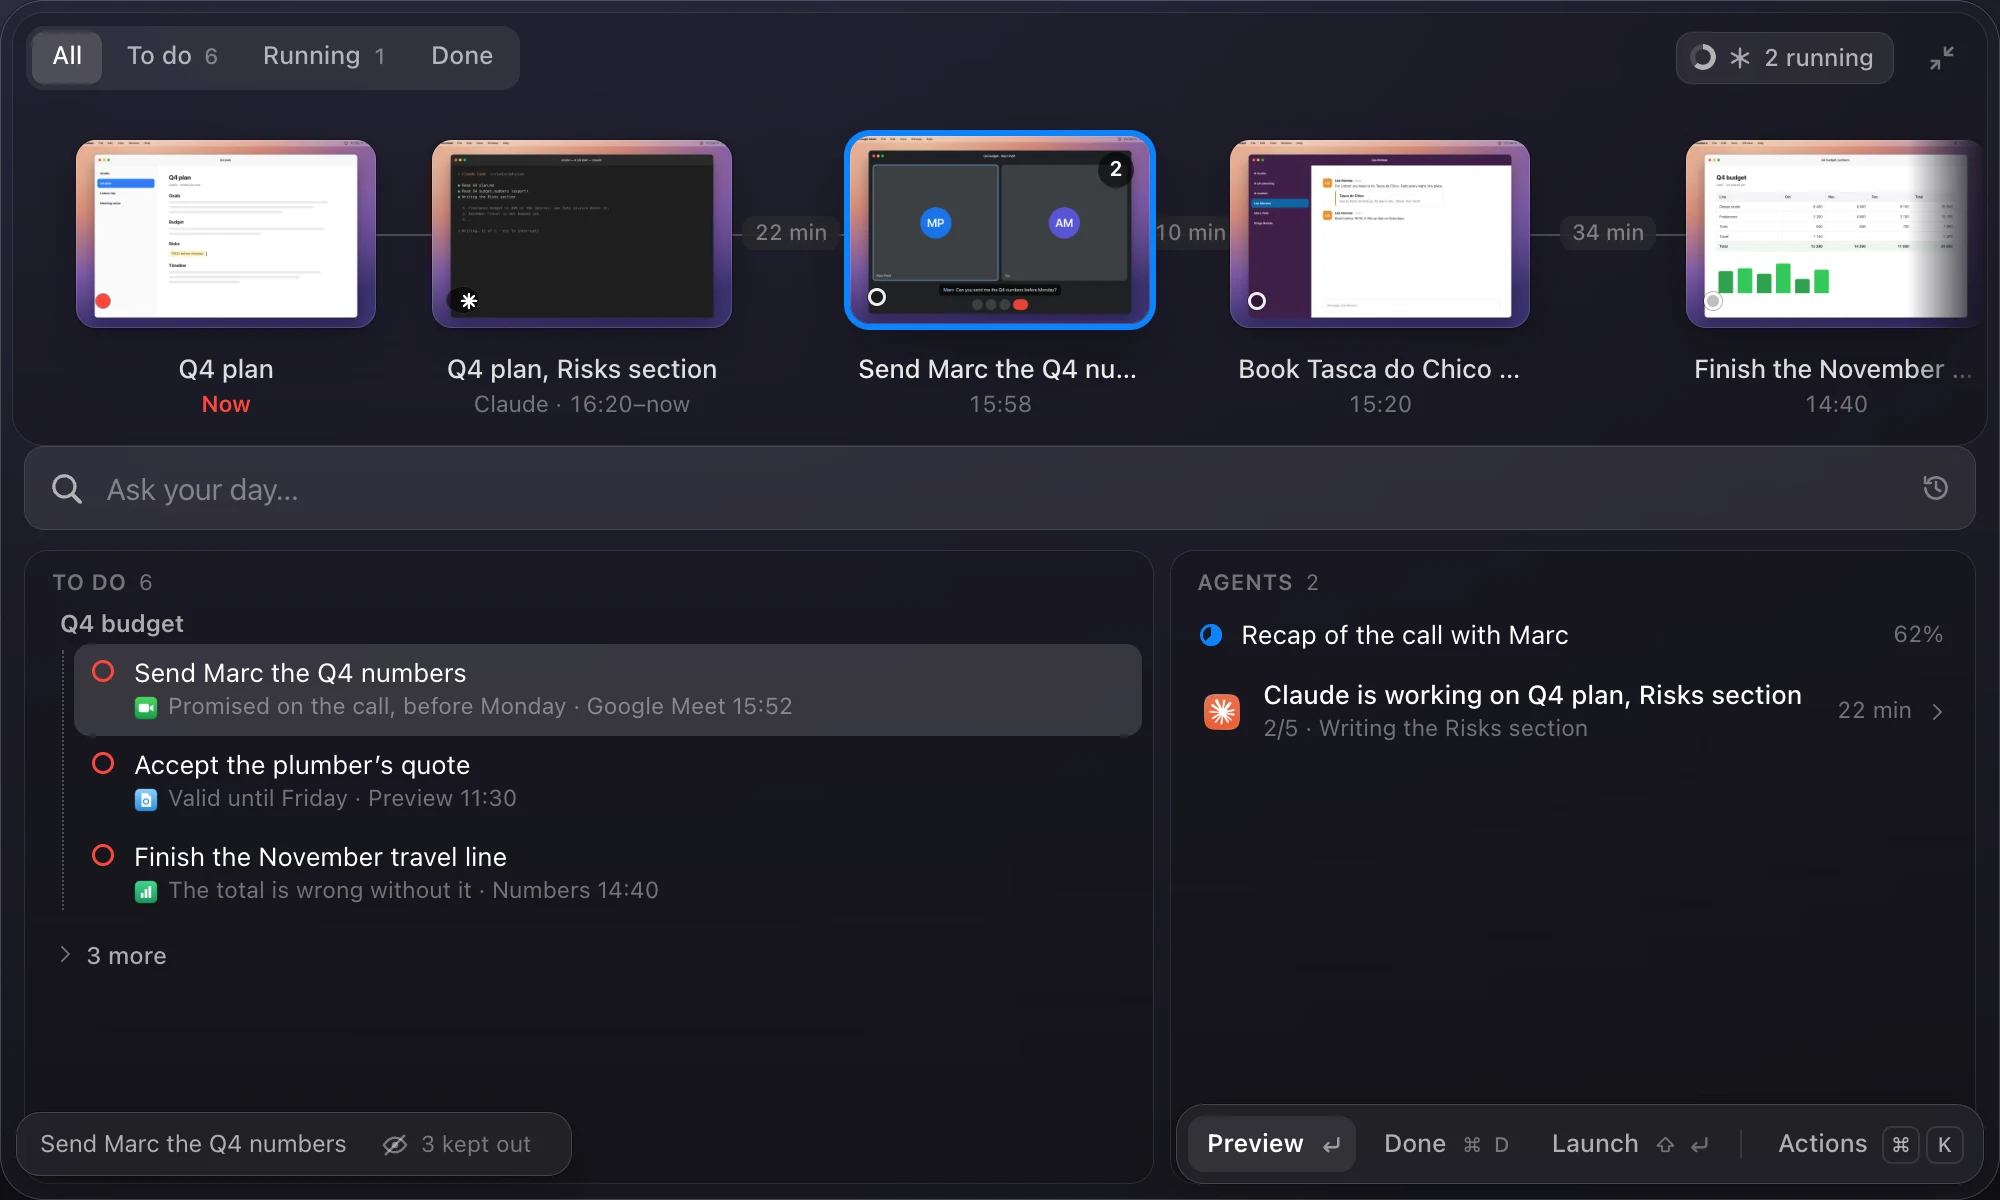Switch to the All tab
Image resolution: width=2000 pixels, height=1200 pixels.
[67, 56]
